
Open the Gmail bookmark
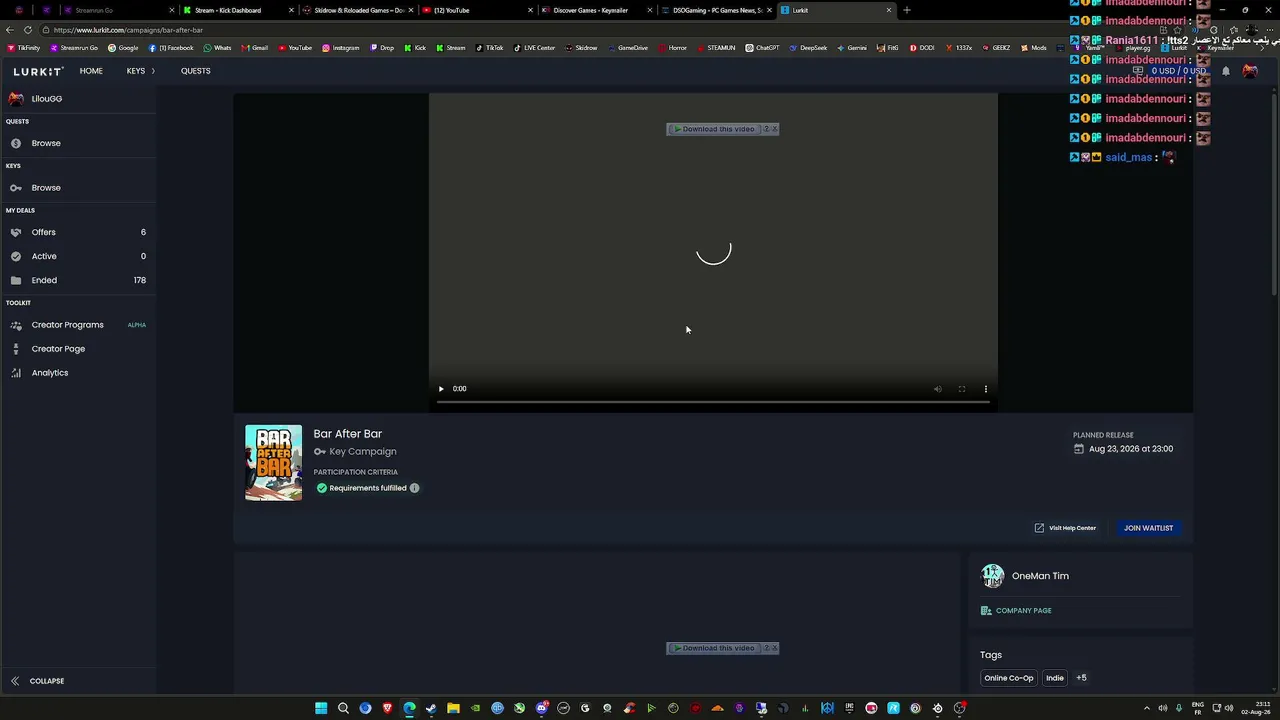pyautogui.click(x=254, y=48)
